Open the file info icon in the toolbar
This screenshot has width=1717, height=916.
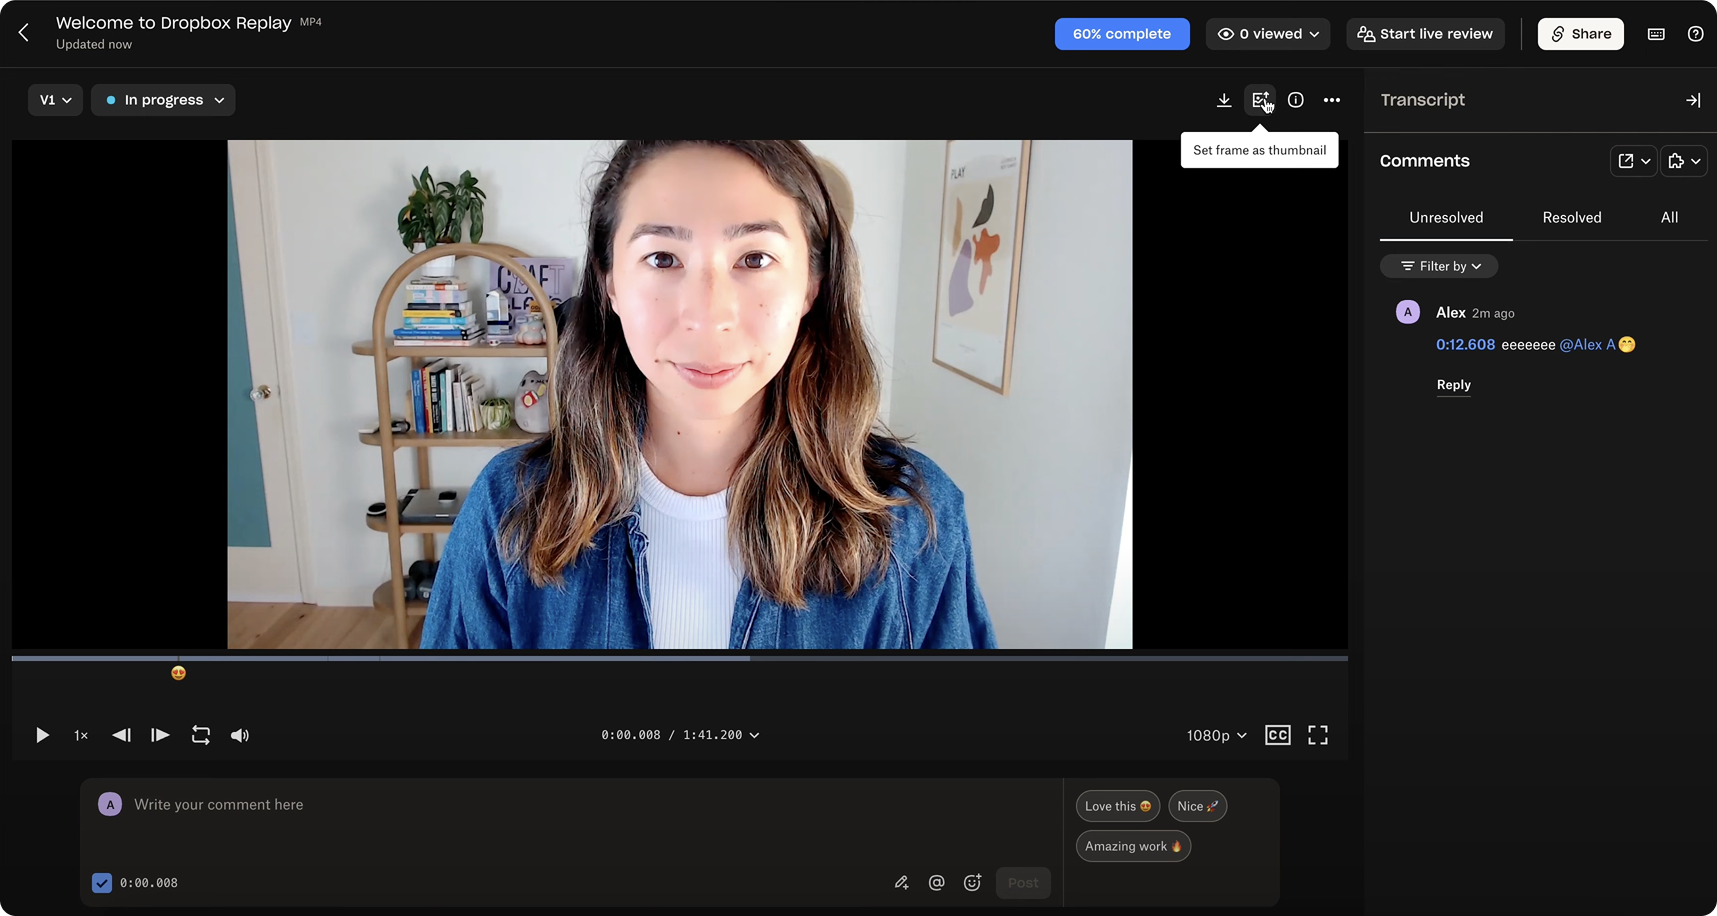1296,100
